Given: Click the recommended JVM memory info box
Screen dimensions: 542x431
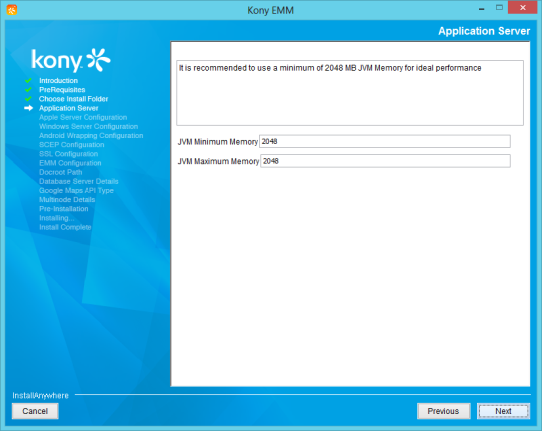Looking at the screenshot, I should tap(350, 93).
